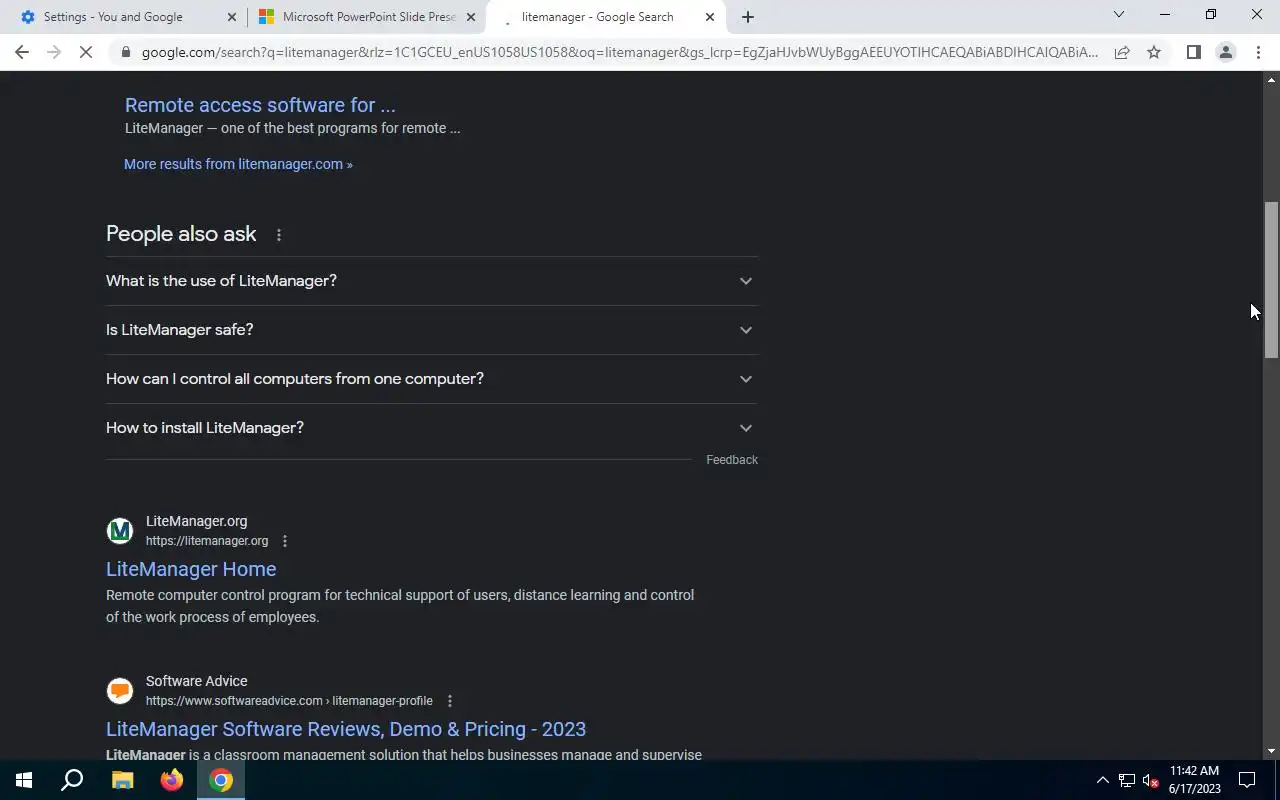
Task: Click the share page icon in address bar
Action: click(1122, 52)
